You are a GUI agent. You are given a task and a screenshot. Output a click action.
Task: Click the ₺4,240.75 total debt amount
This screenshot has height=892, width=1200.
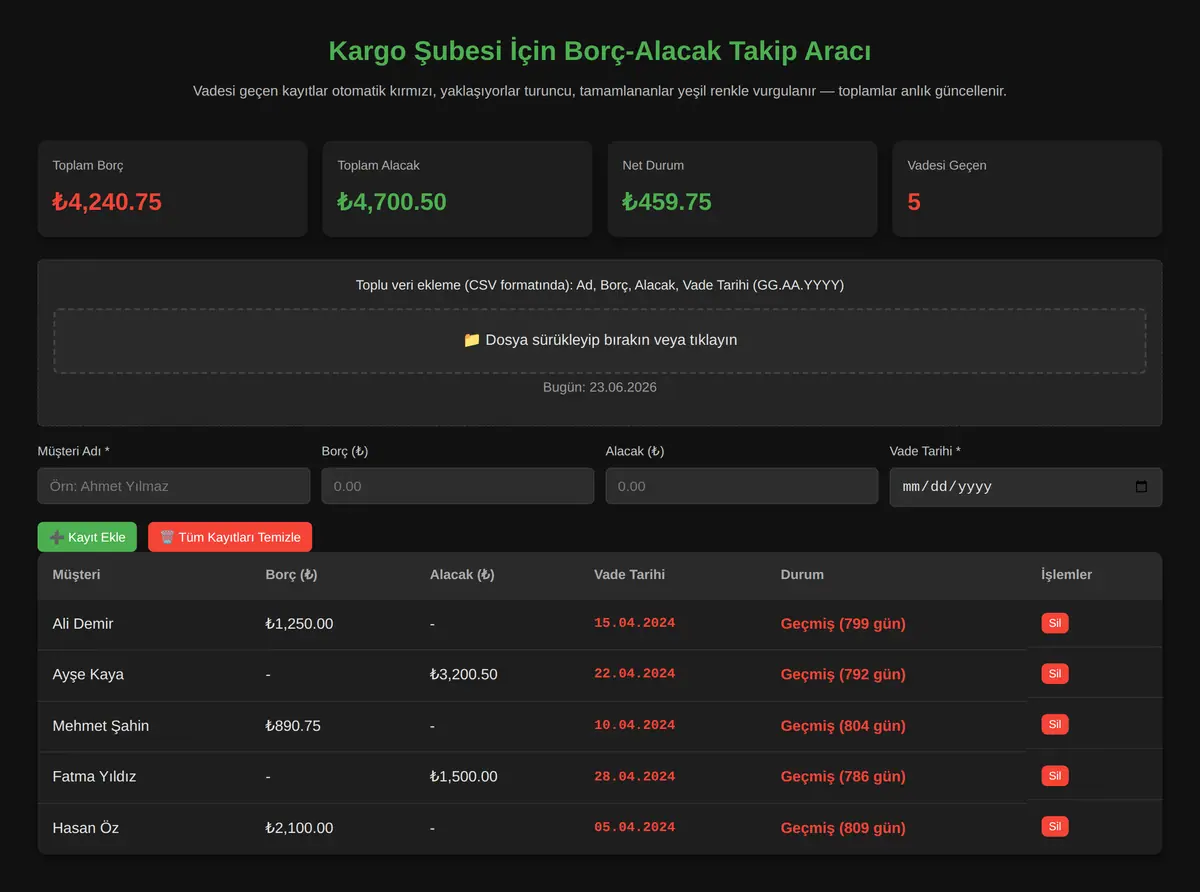[107, 202]
